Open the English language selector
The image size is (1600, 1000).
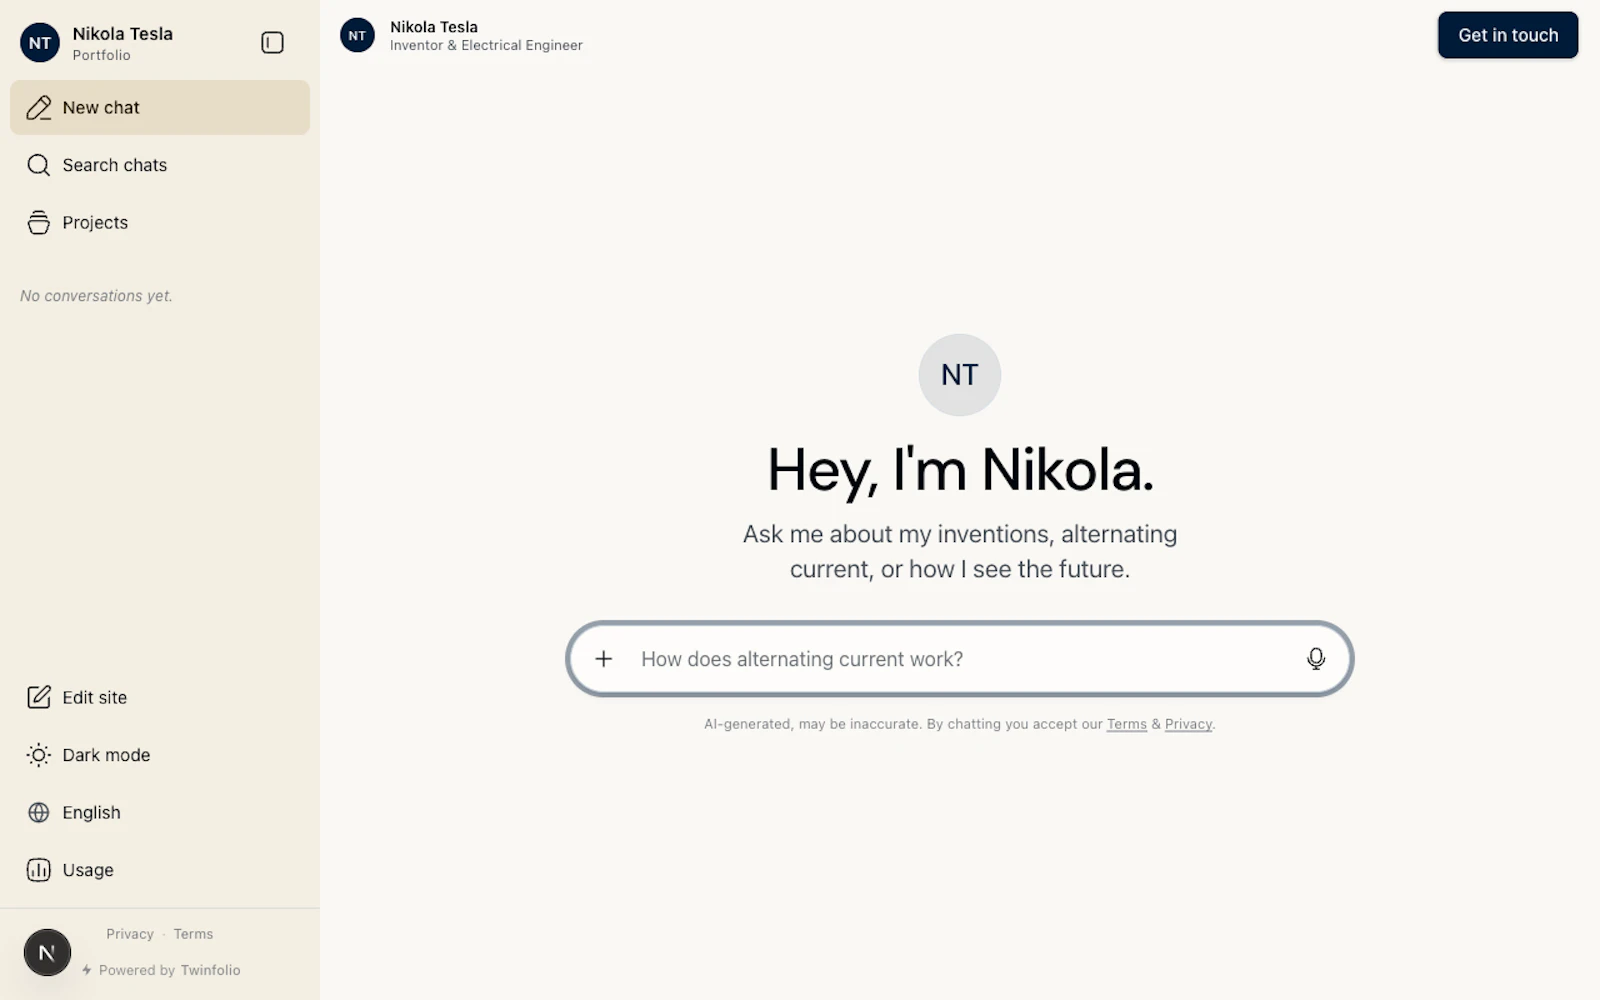pos(160,812)
